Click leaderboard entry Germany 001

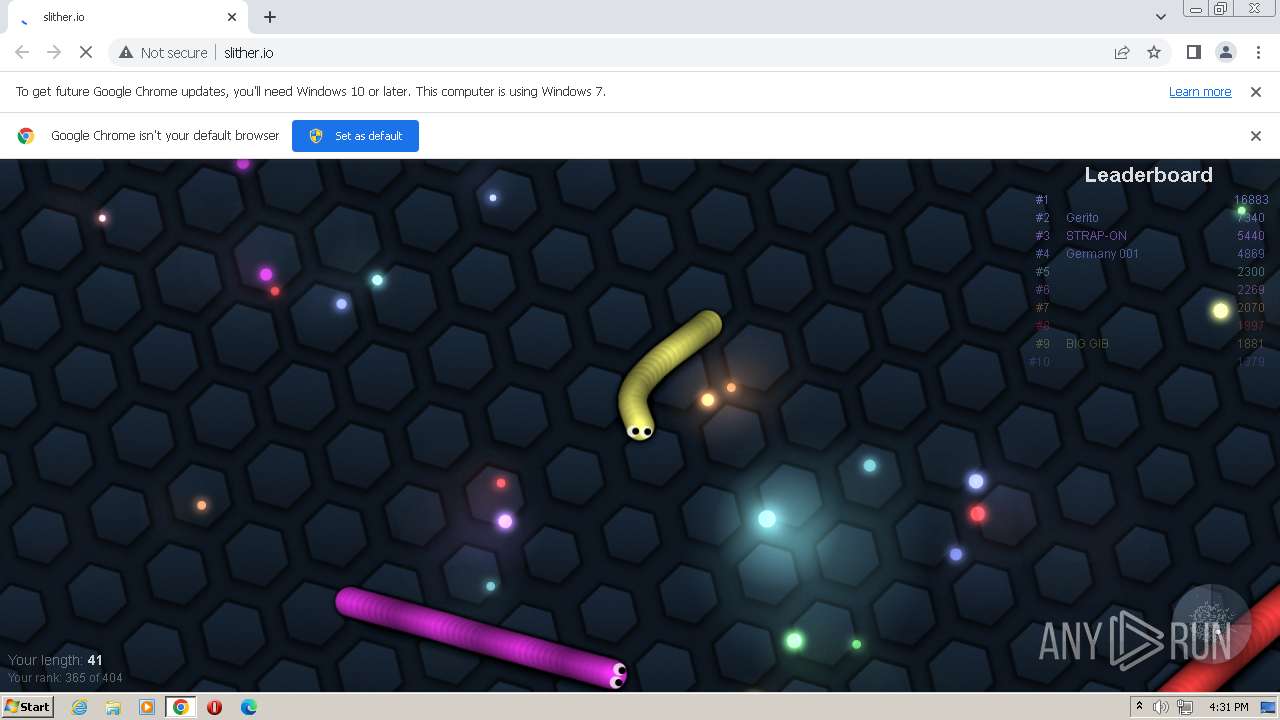click(x=1102, y=254)
